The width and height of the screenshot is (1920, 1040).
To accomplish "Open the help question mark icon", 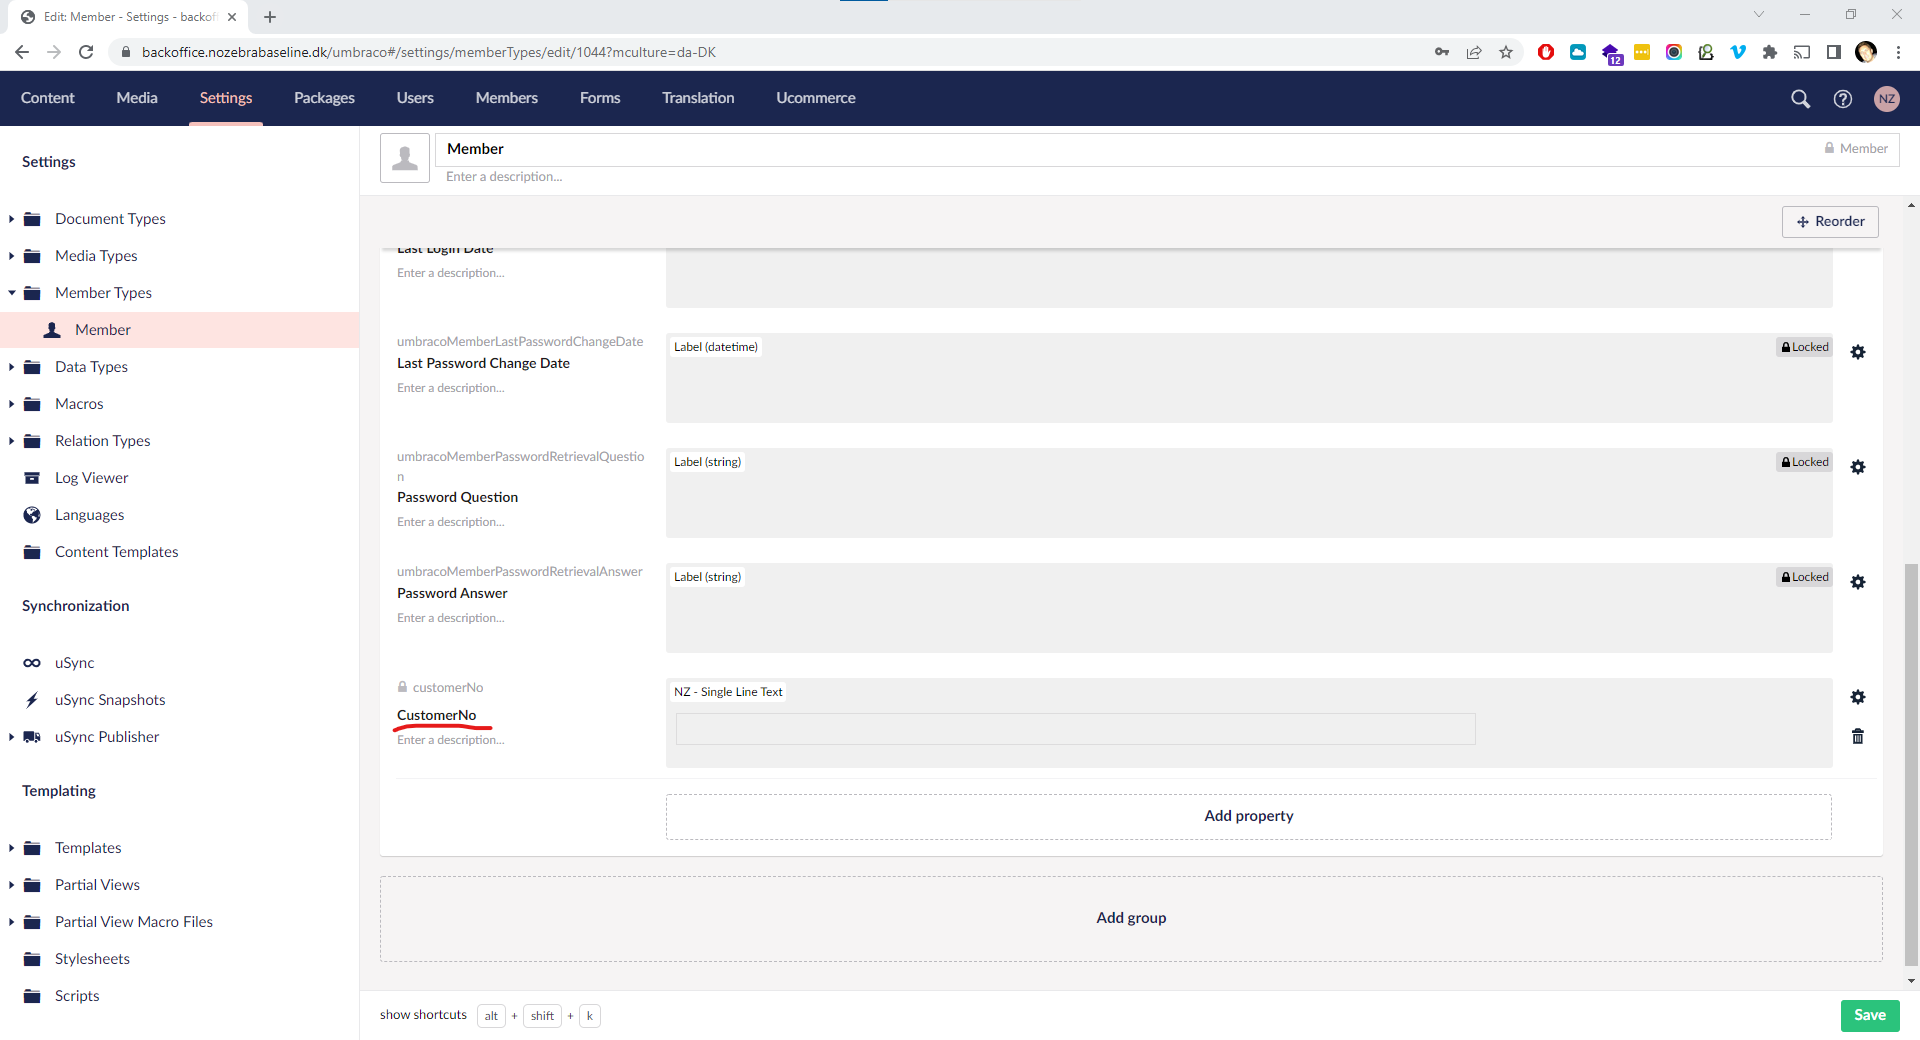I will pyautogui.click(x=1842, y=98).
